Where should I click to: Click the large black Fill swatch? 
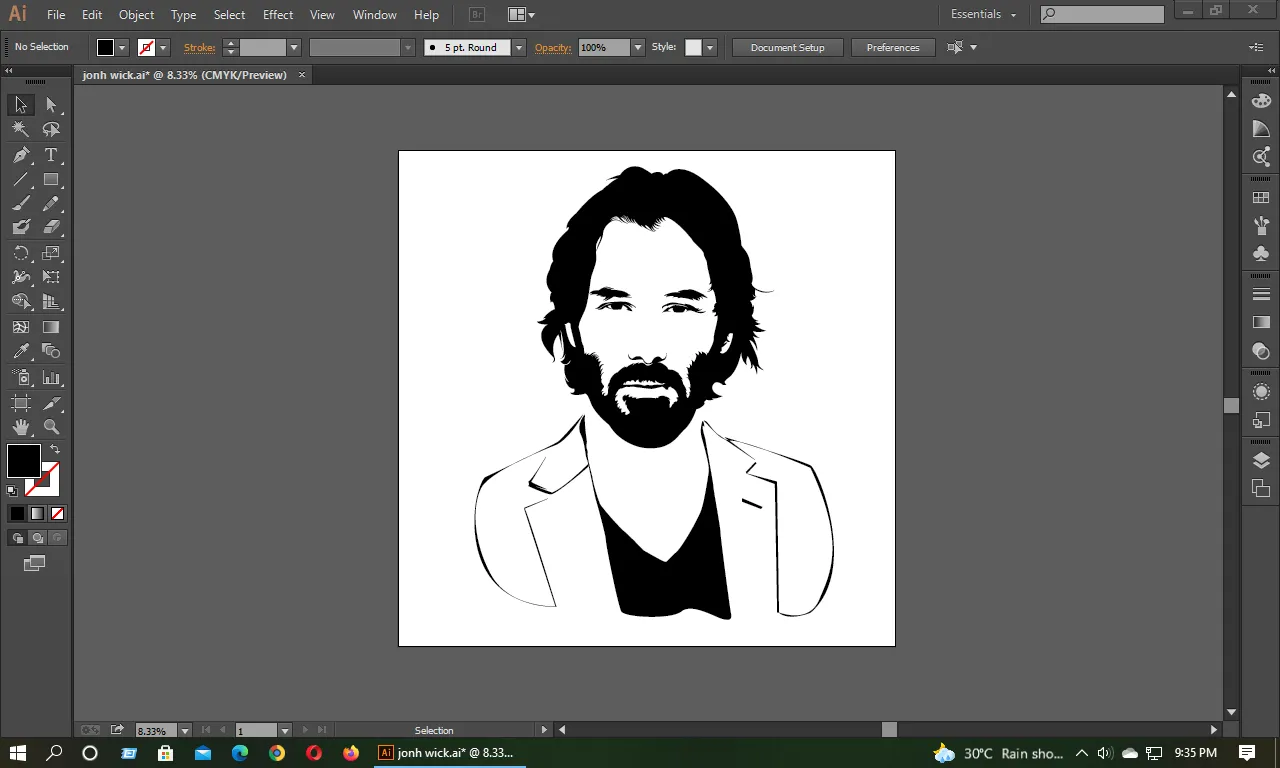point(24,461)
